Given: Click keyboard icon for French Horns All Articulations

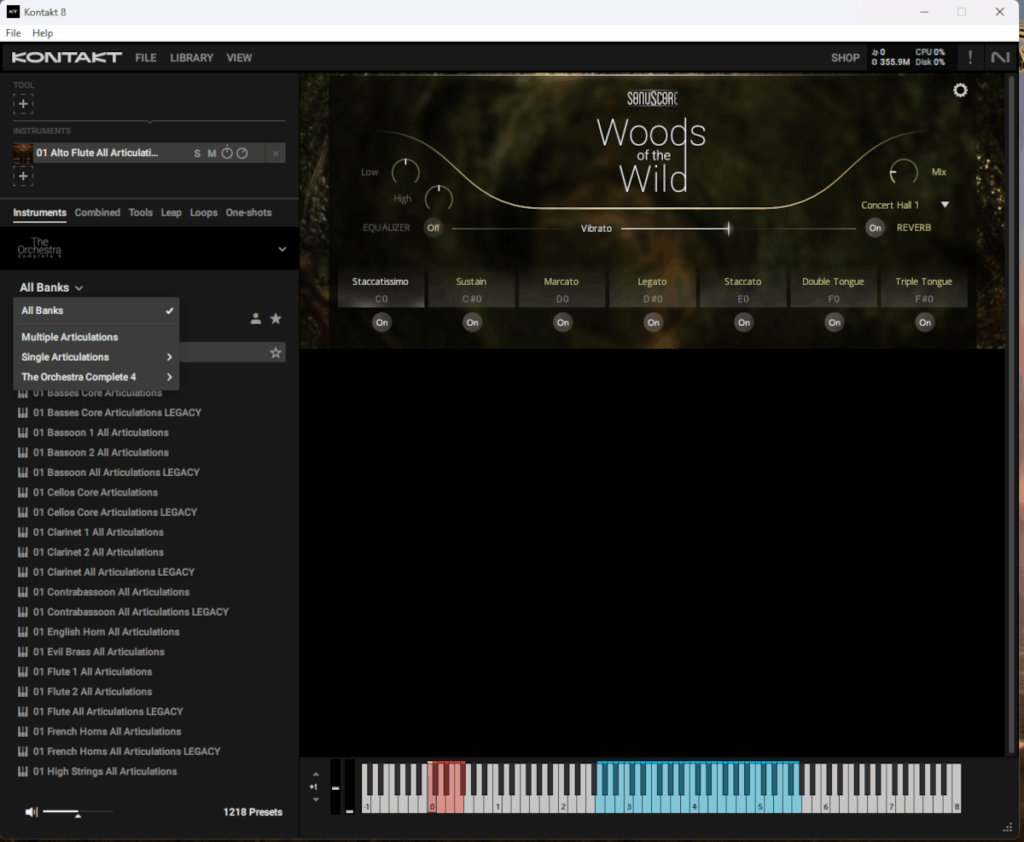Looking at the screenshot, I should [23, 732].
